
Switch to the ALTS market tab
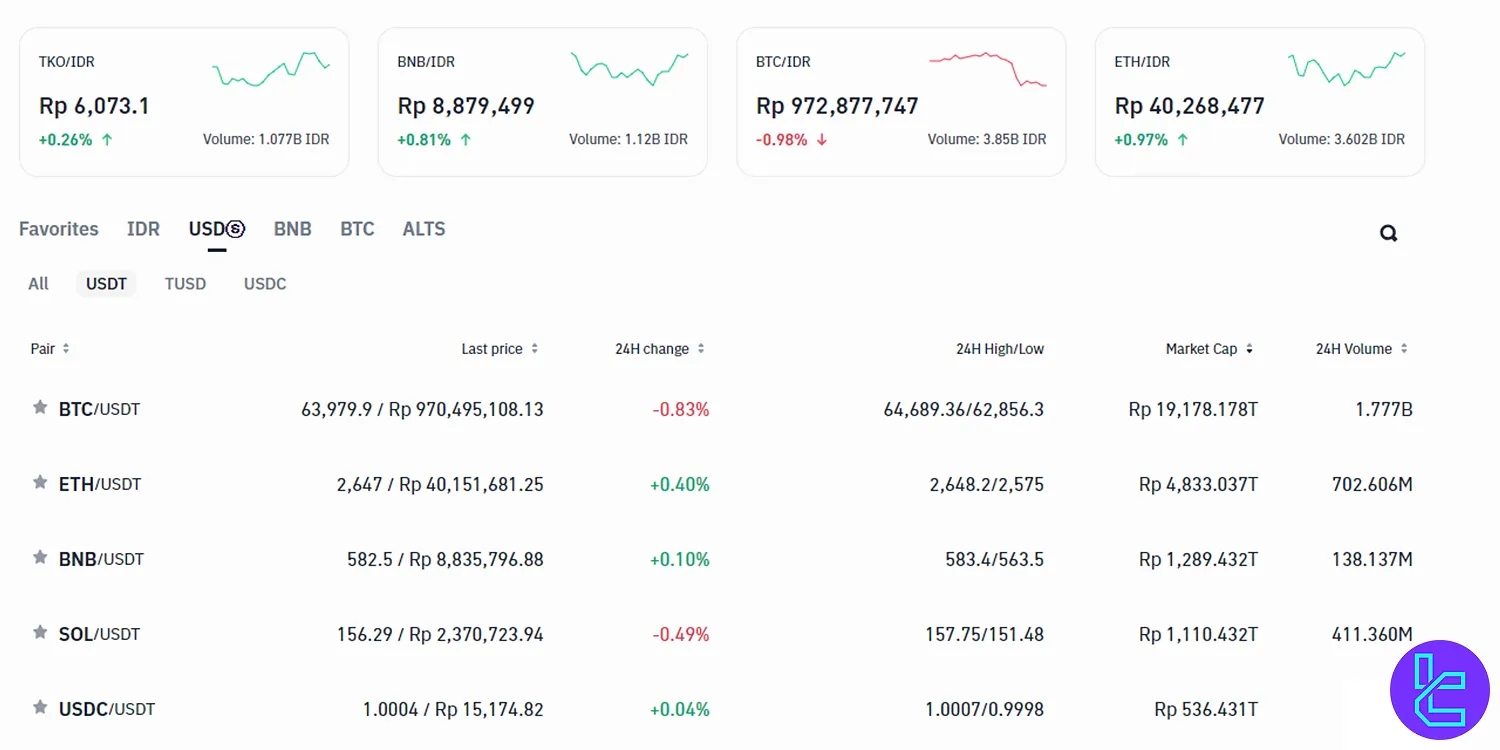(424, 229)
